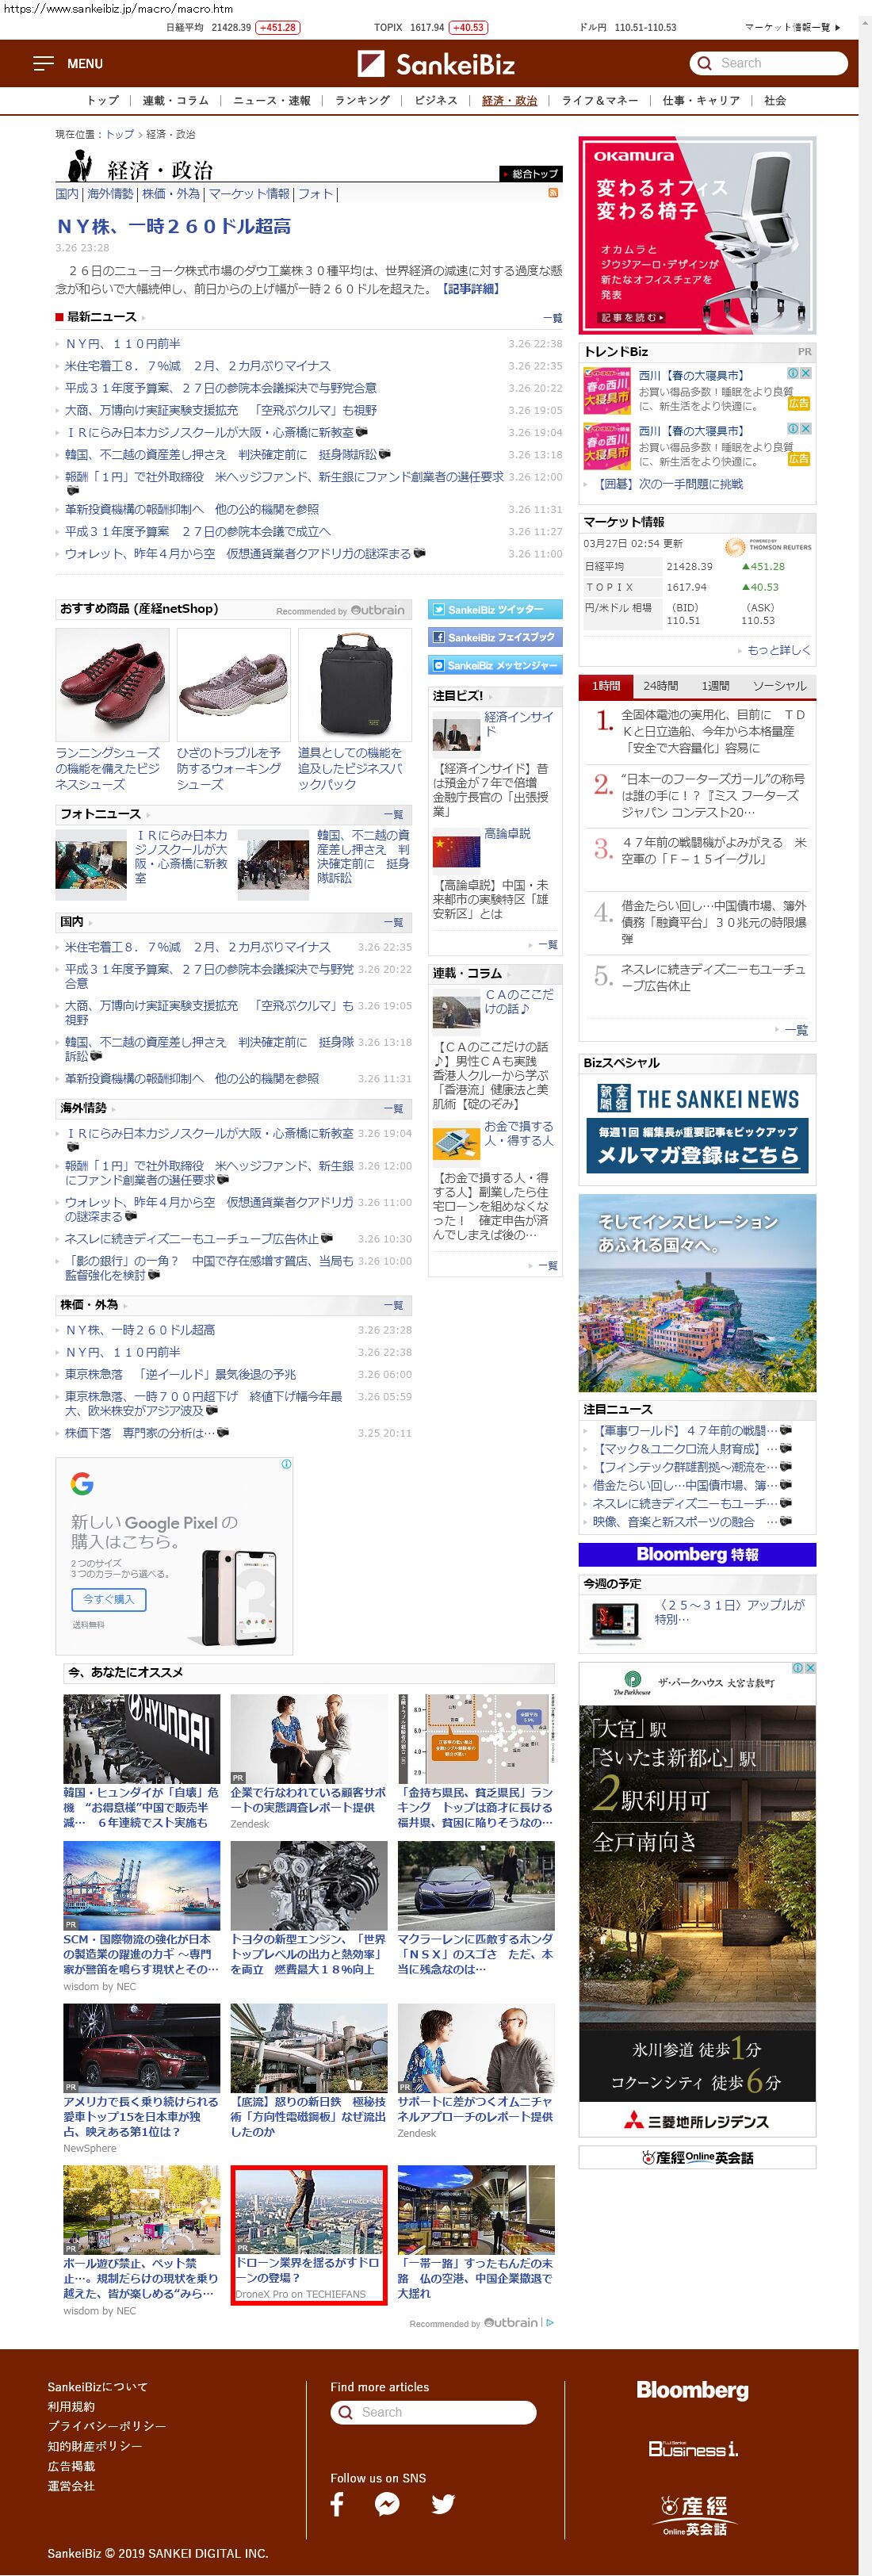
Task: Open the hamburger MENU icon
Action: point(43,63)
